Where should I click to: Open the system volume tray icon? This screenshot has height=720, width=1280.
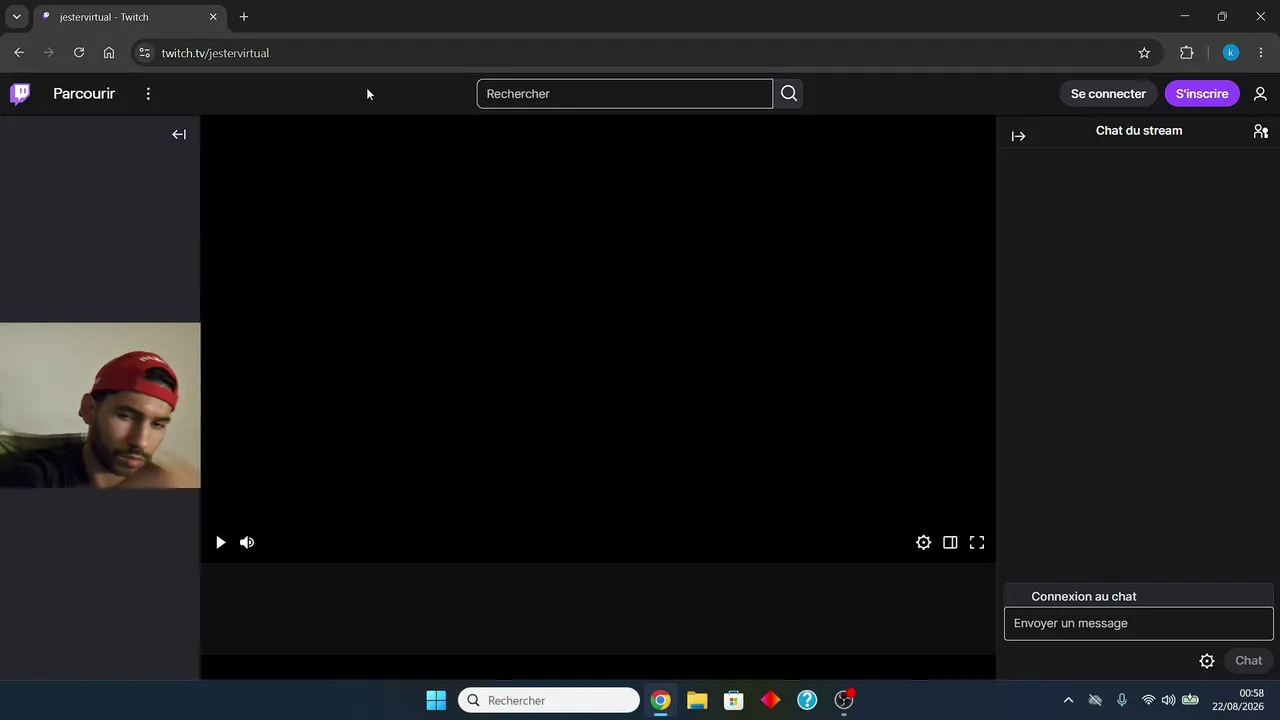(1168, 700)
